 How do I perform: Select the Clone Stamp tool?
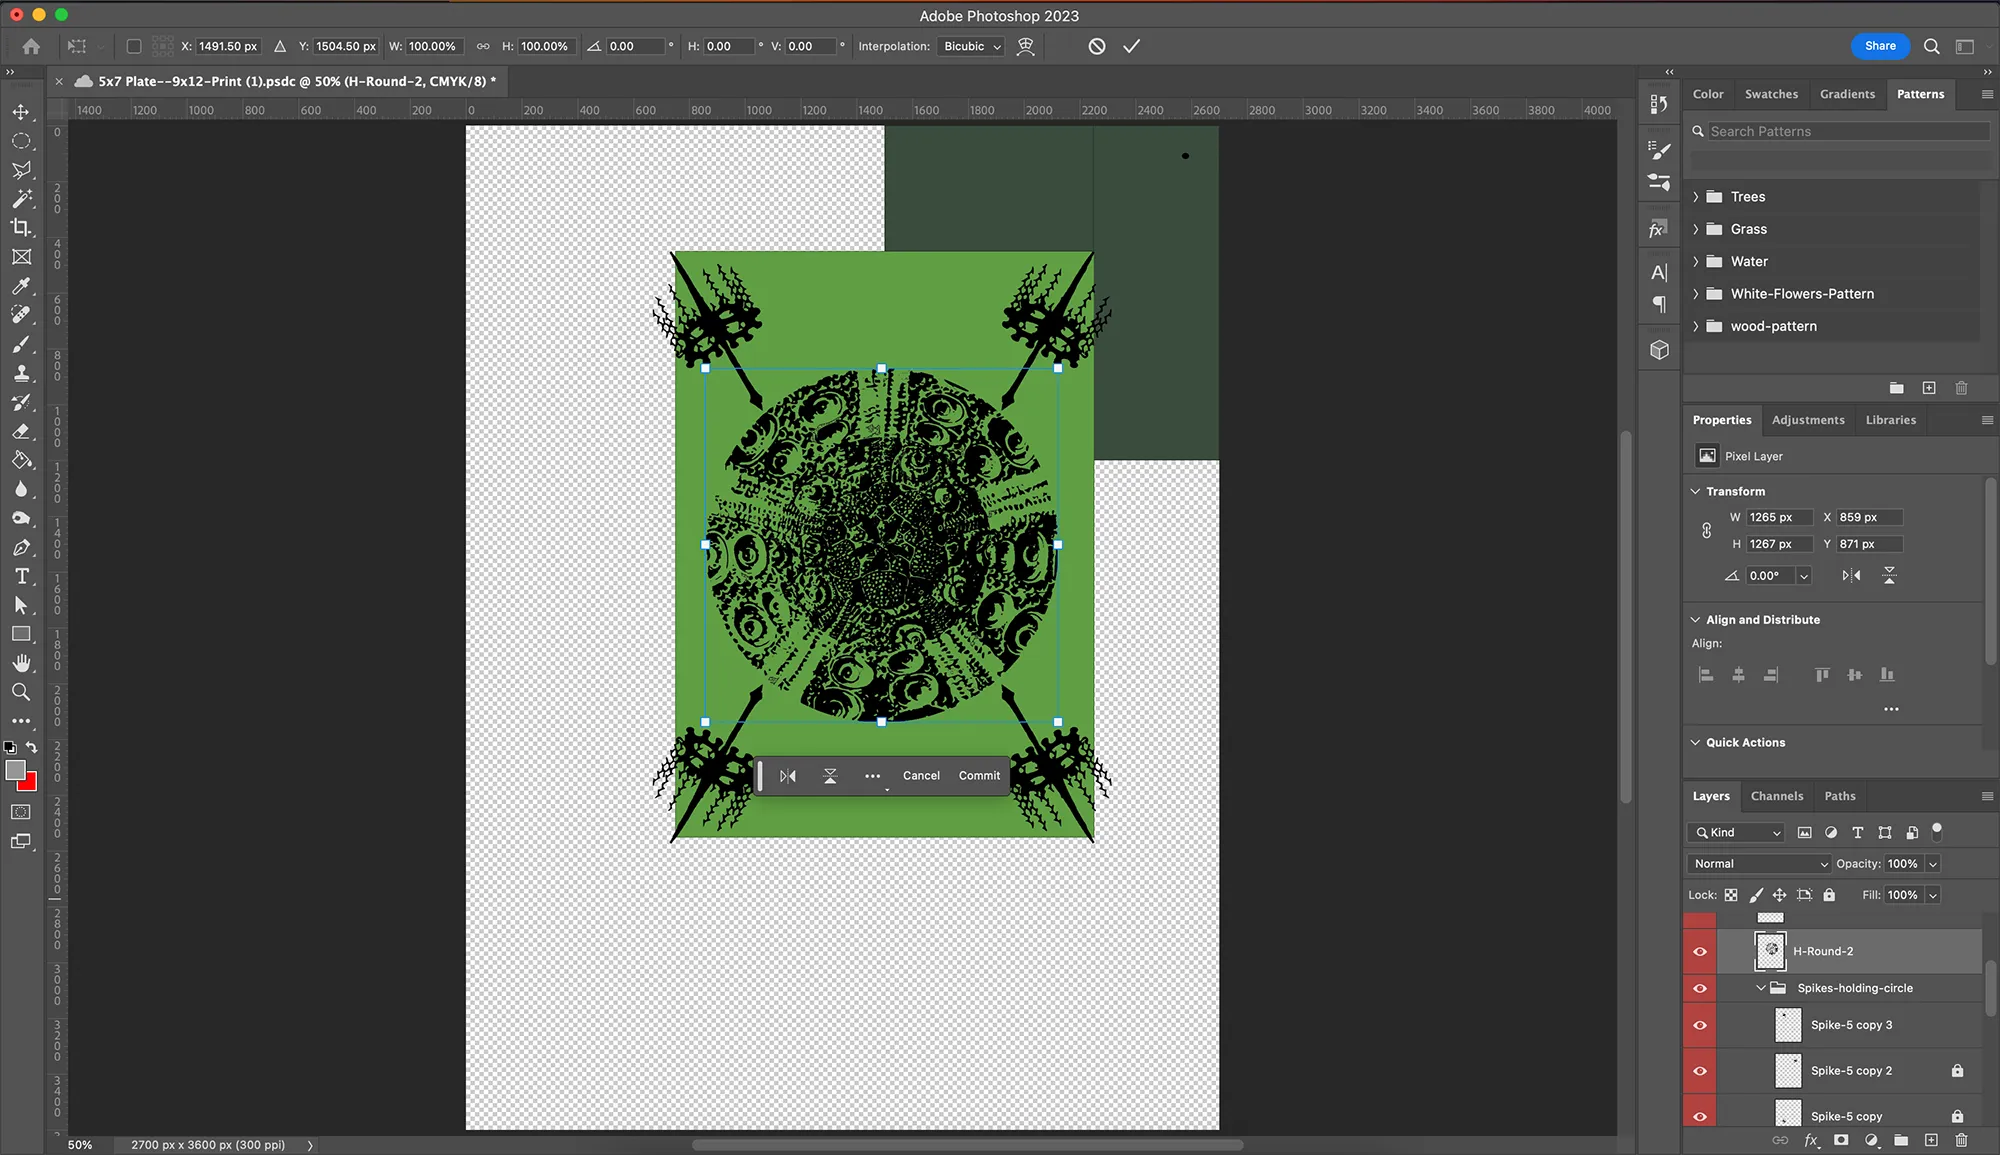(x=21, y=373)
